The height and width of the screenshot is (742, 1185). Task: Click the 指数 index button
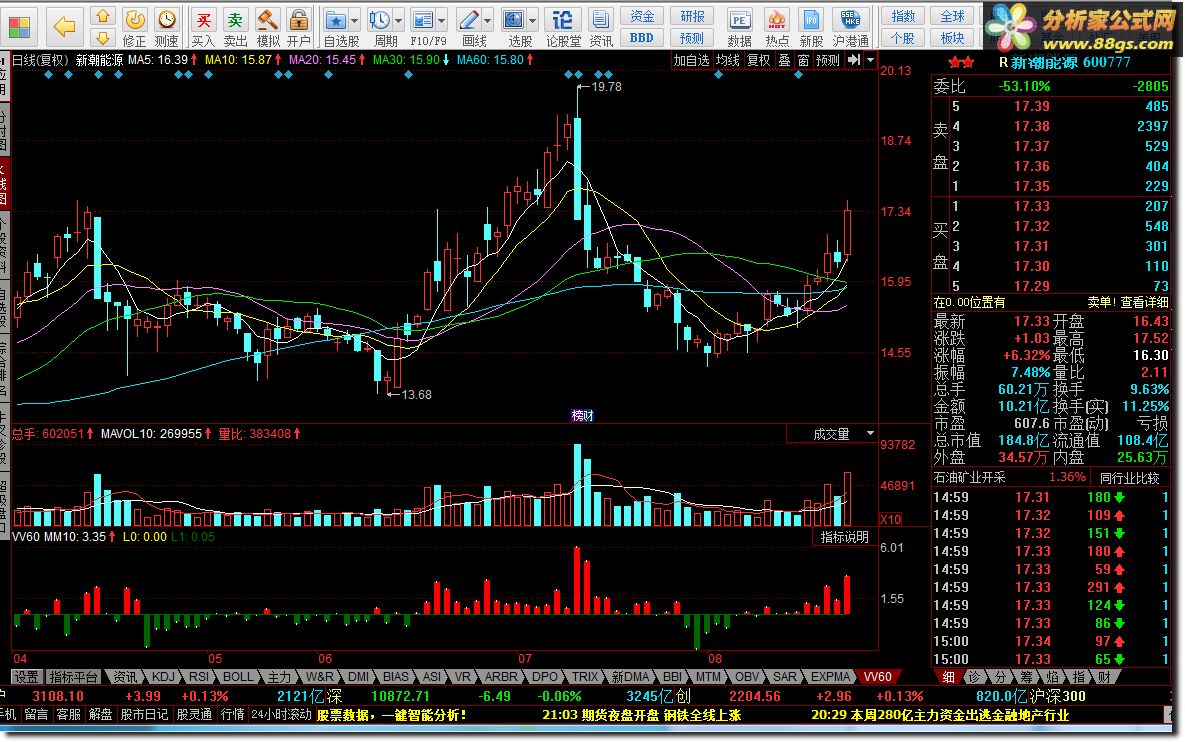(903, 17)
